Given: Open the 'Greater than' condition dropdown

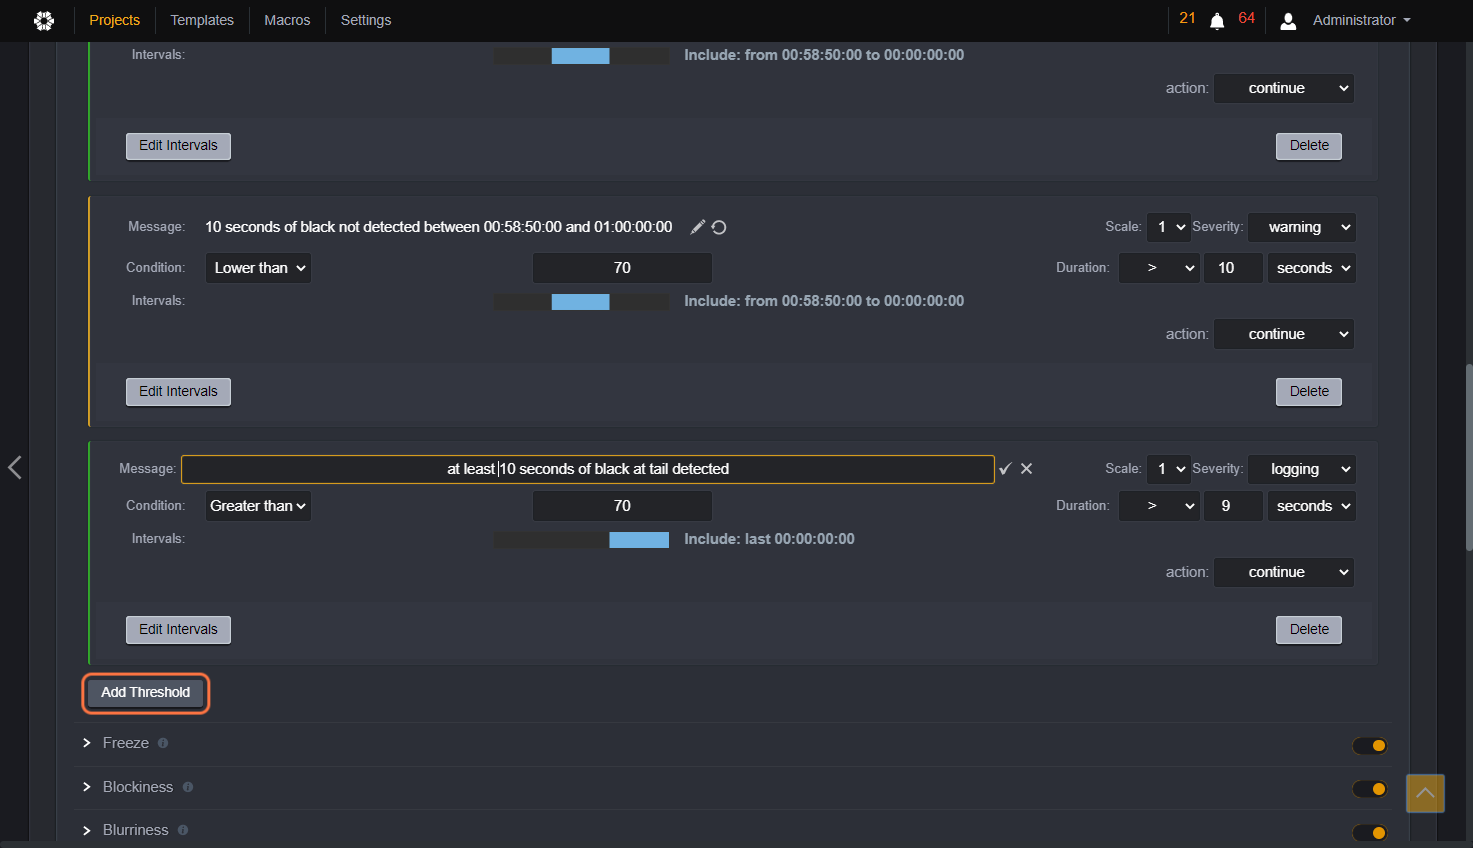Looking at the screenshot, I should (258, 506).
